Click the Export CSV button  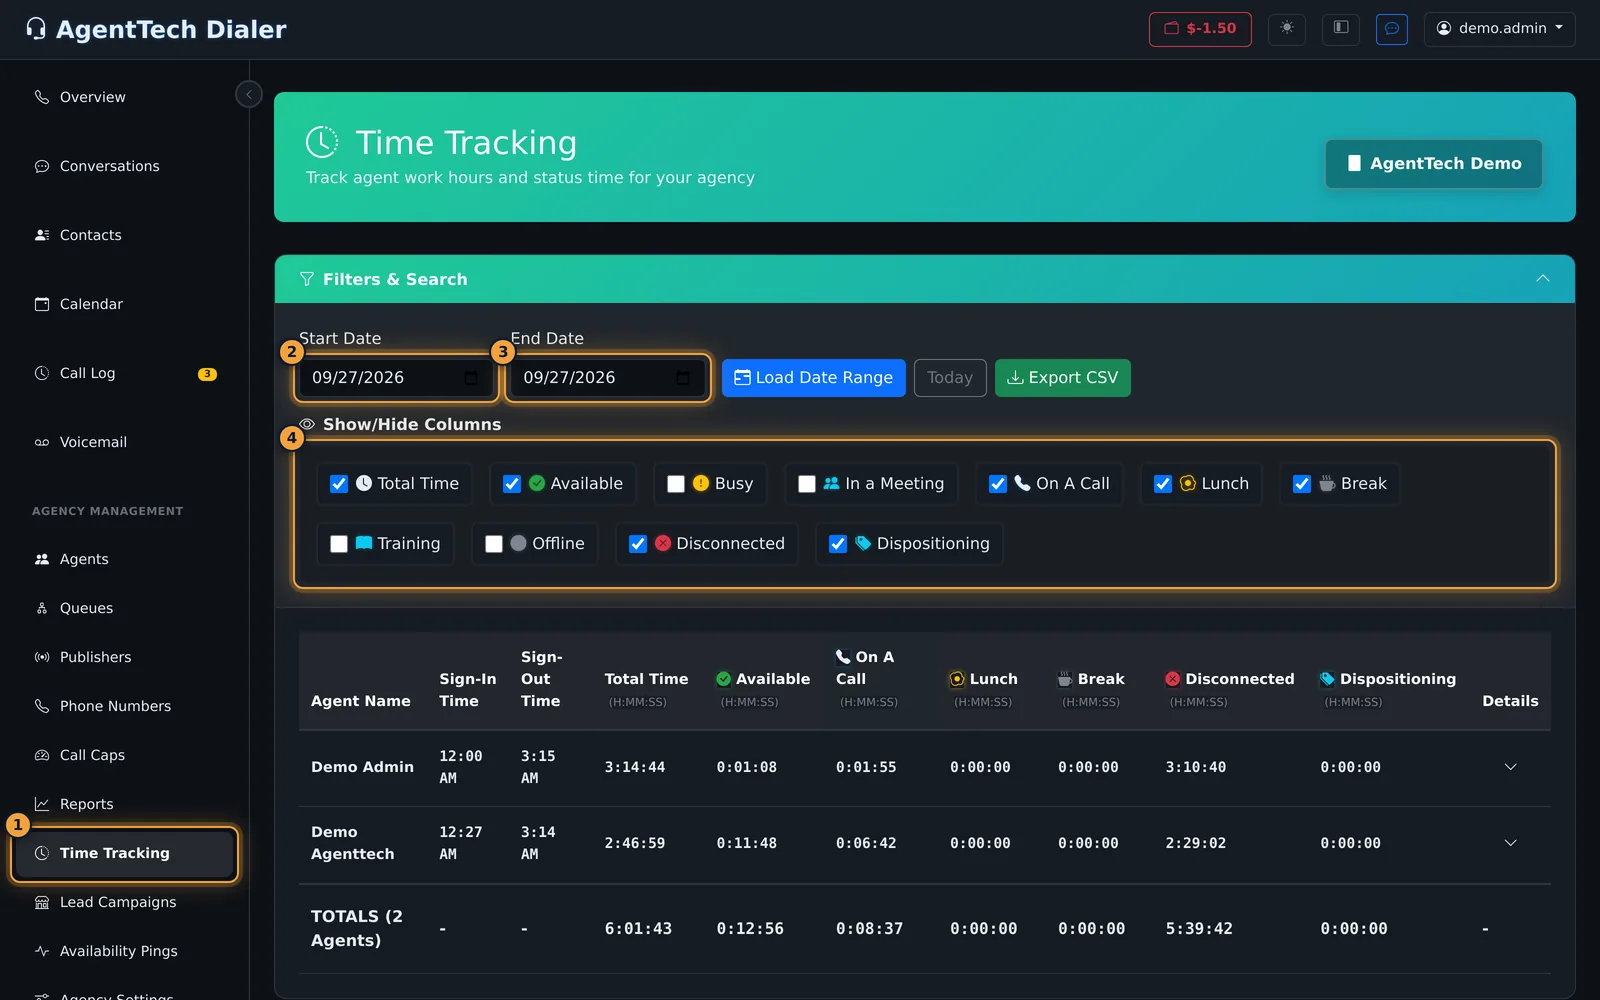tap(1063, 378)
